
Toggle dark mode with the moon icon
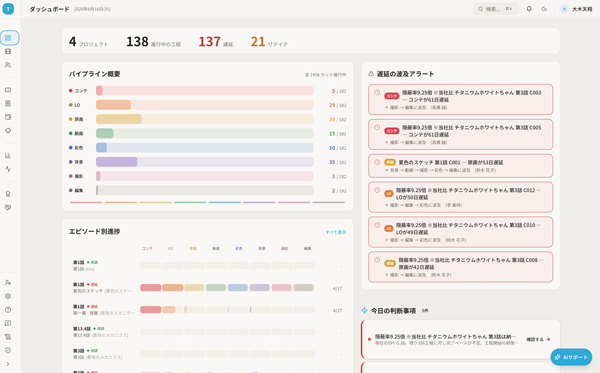(x=544, y=9)
